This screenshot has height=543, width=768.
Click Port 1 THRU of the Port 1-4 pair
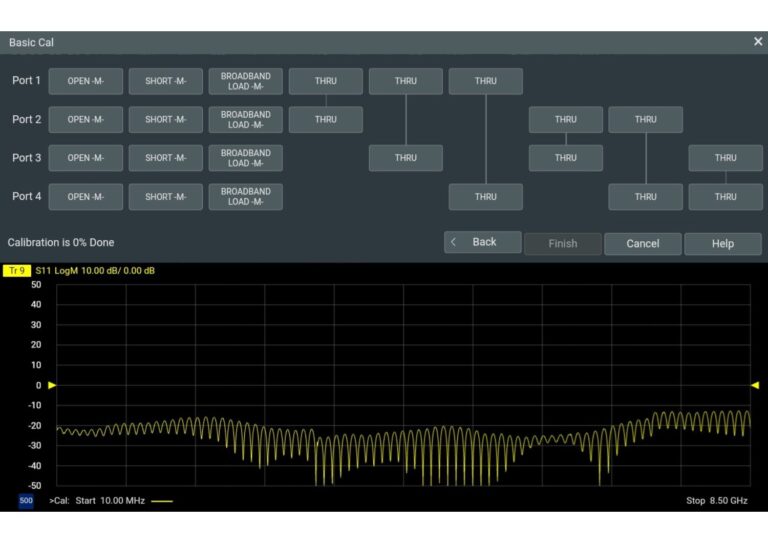point(485,81)
